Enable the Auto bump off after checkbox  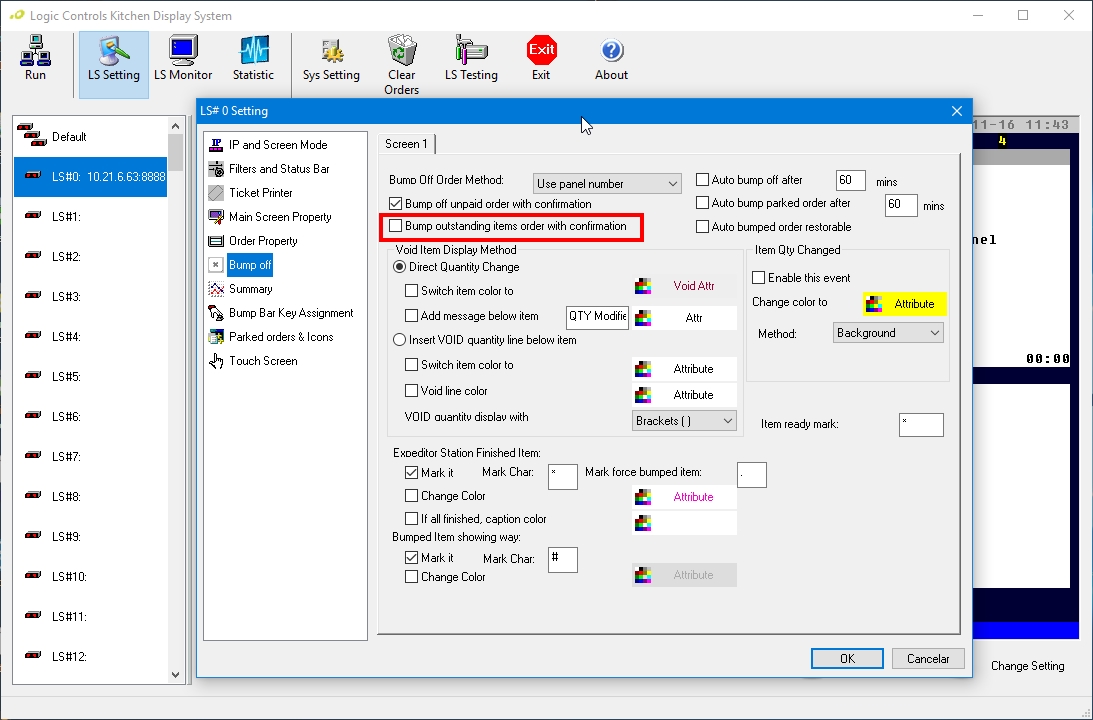(703, 180)
